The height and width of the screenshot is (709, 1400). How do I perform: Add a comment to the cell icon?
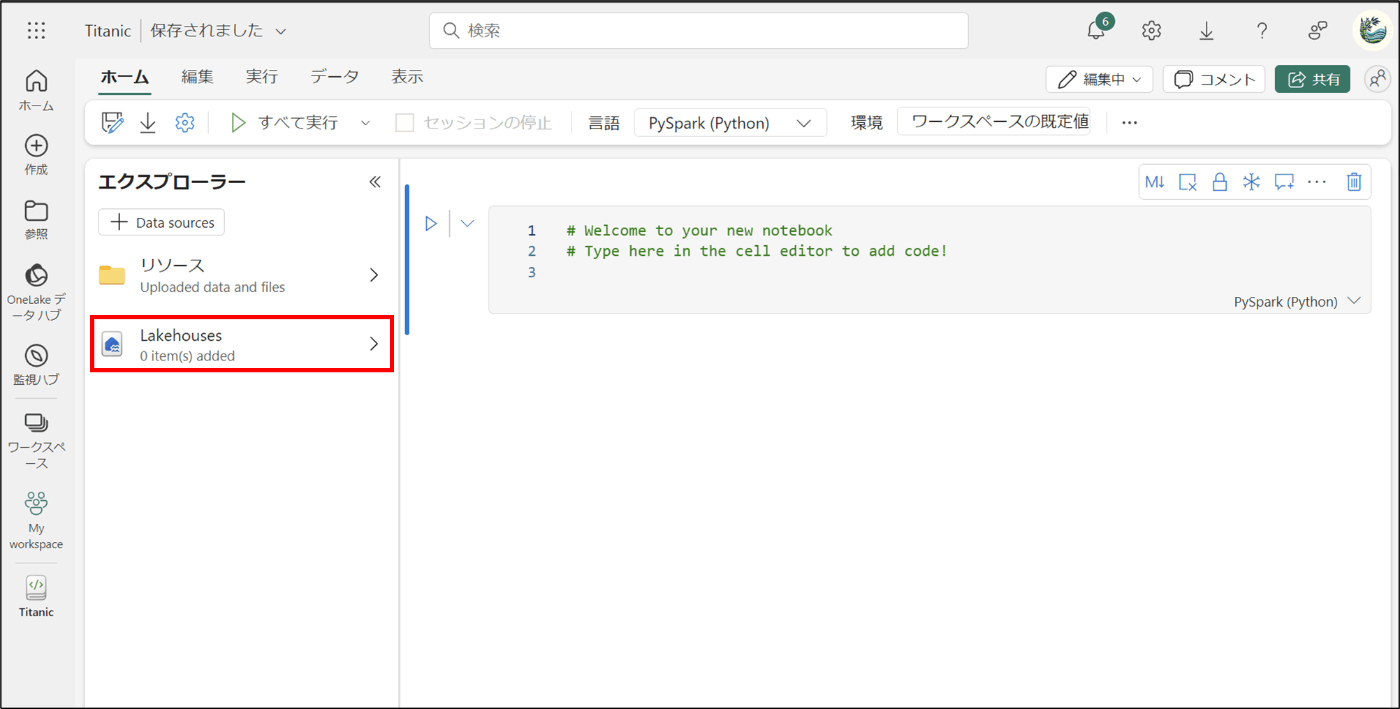coord(1284,182)
